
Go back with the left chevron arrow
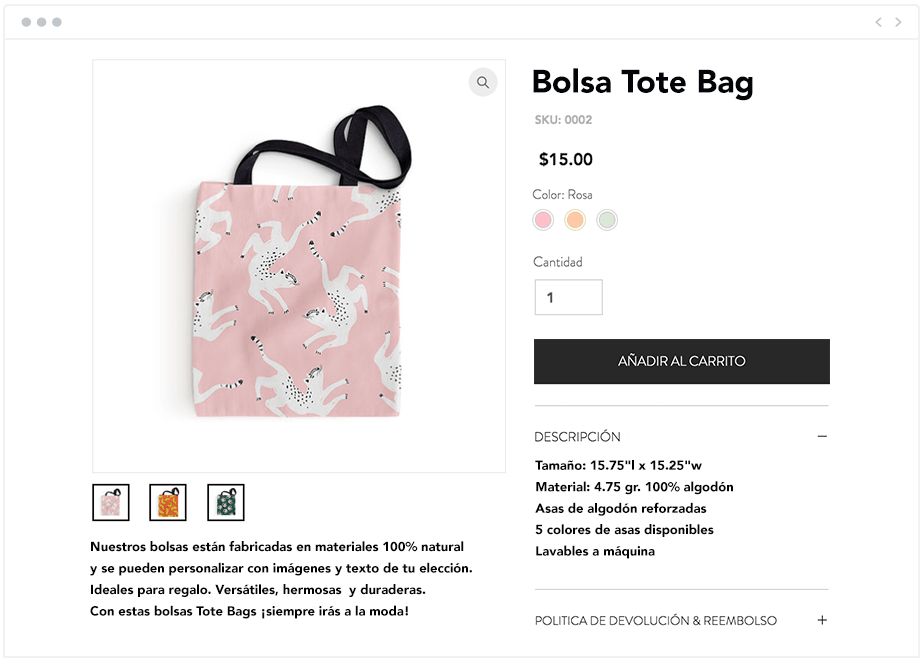tap(878, 22)
